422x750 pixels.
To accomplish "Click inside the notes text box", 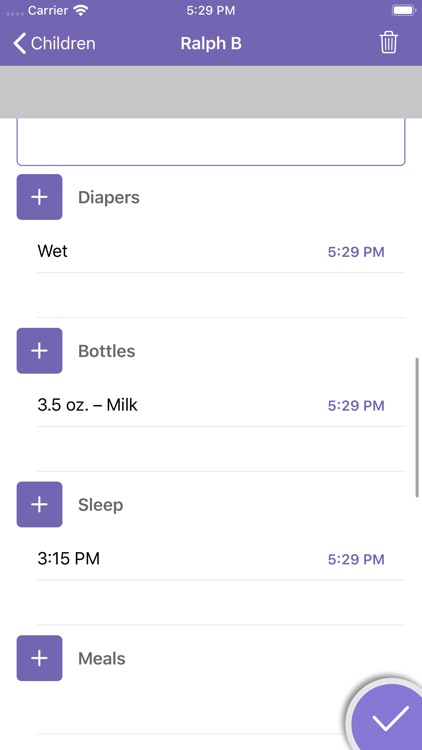I will pyautogui.click(x=211, y=142).
